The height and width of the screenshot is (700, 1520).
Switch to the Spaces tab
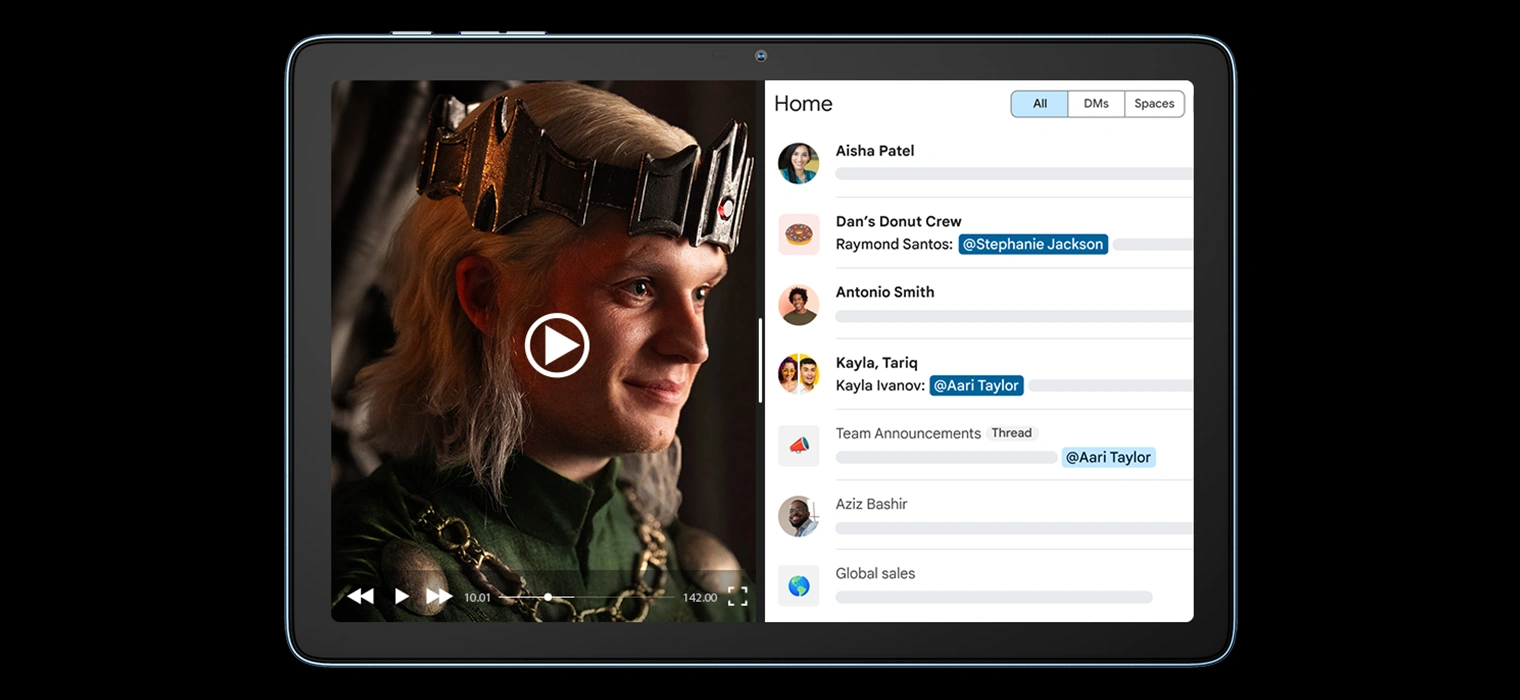point(1154,104)
